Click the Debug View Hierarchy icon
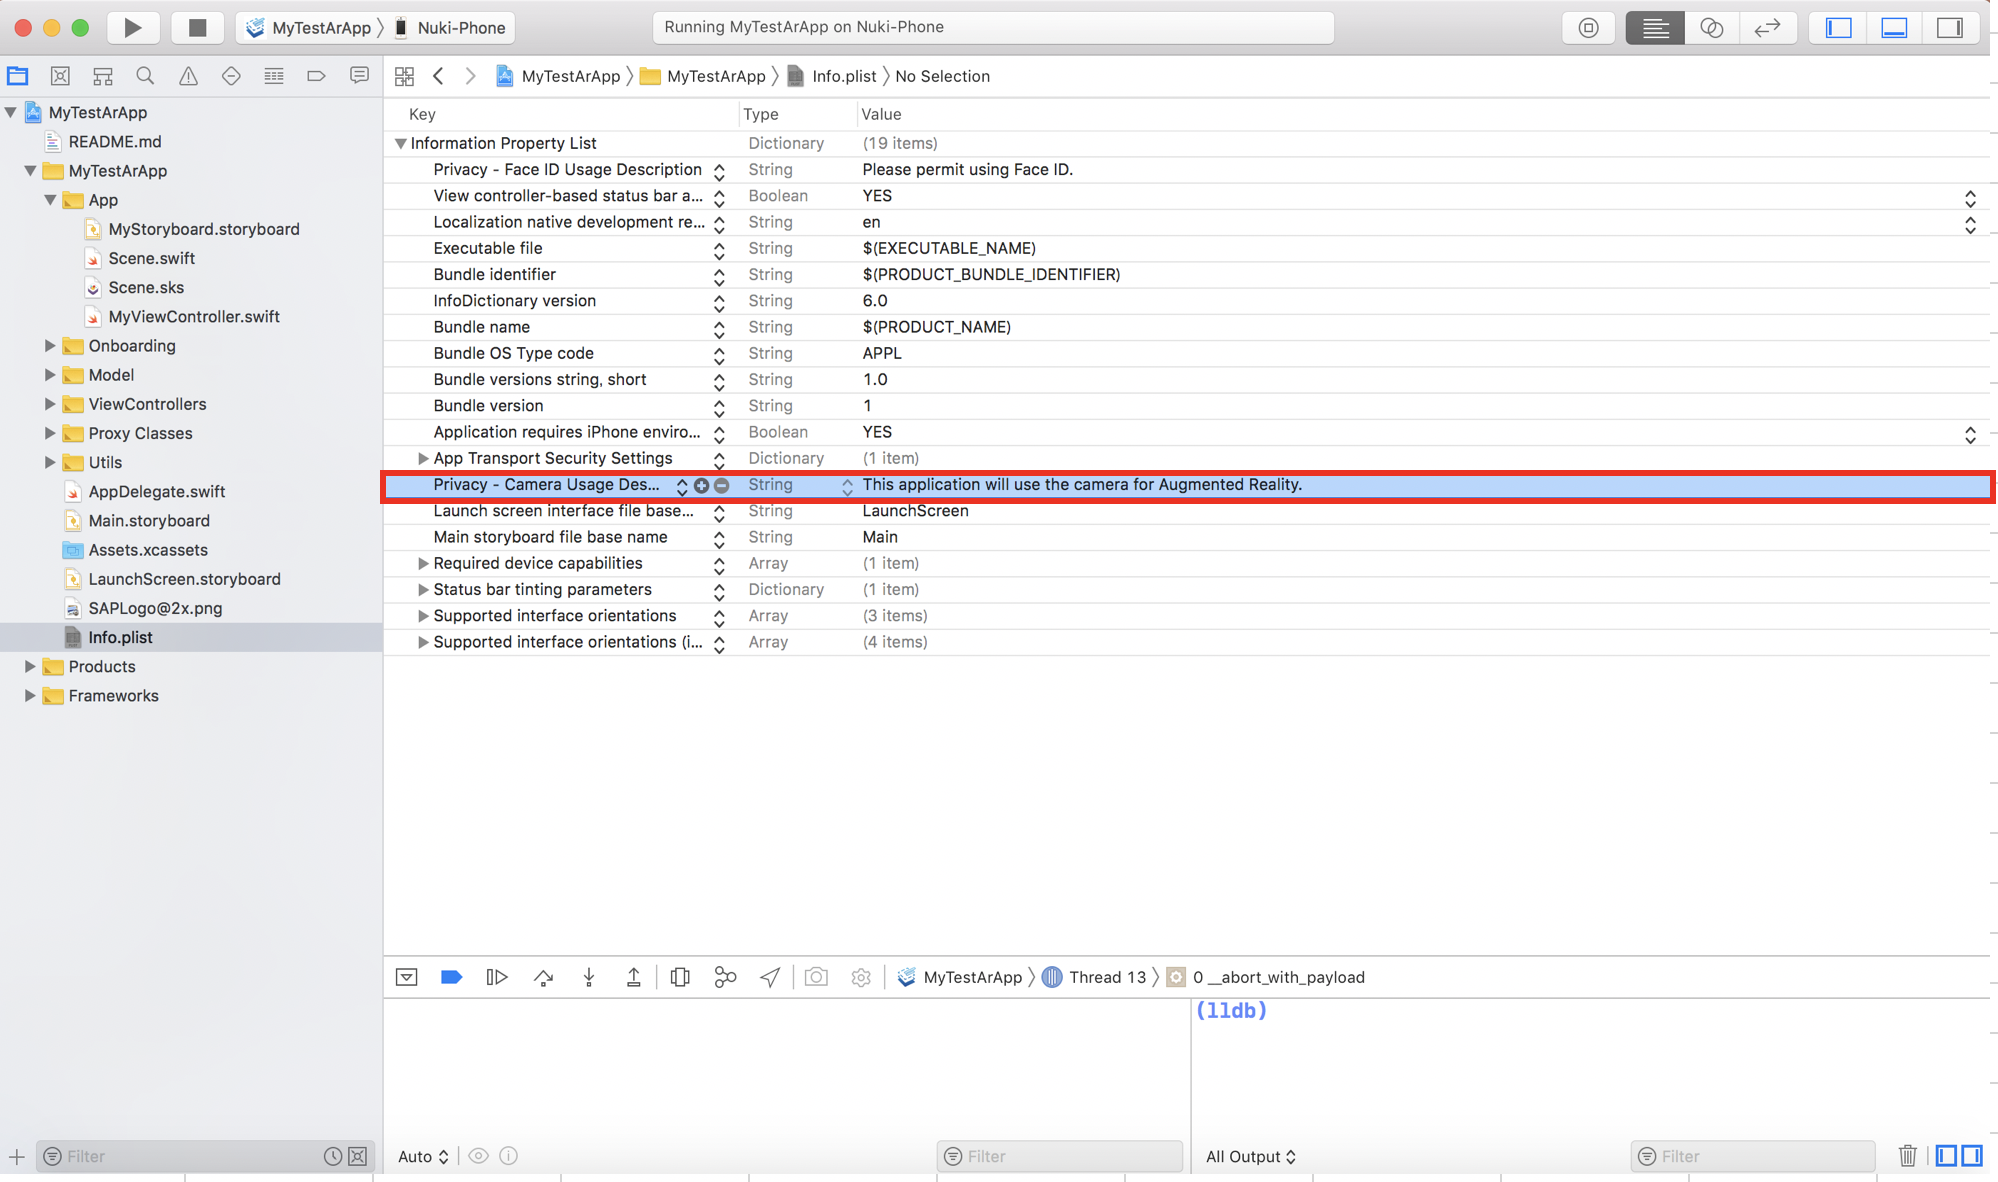 tap(680, 977)
